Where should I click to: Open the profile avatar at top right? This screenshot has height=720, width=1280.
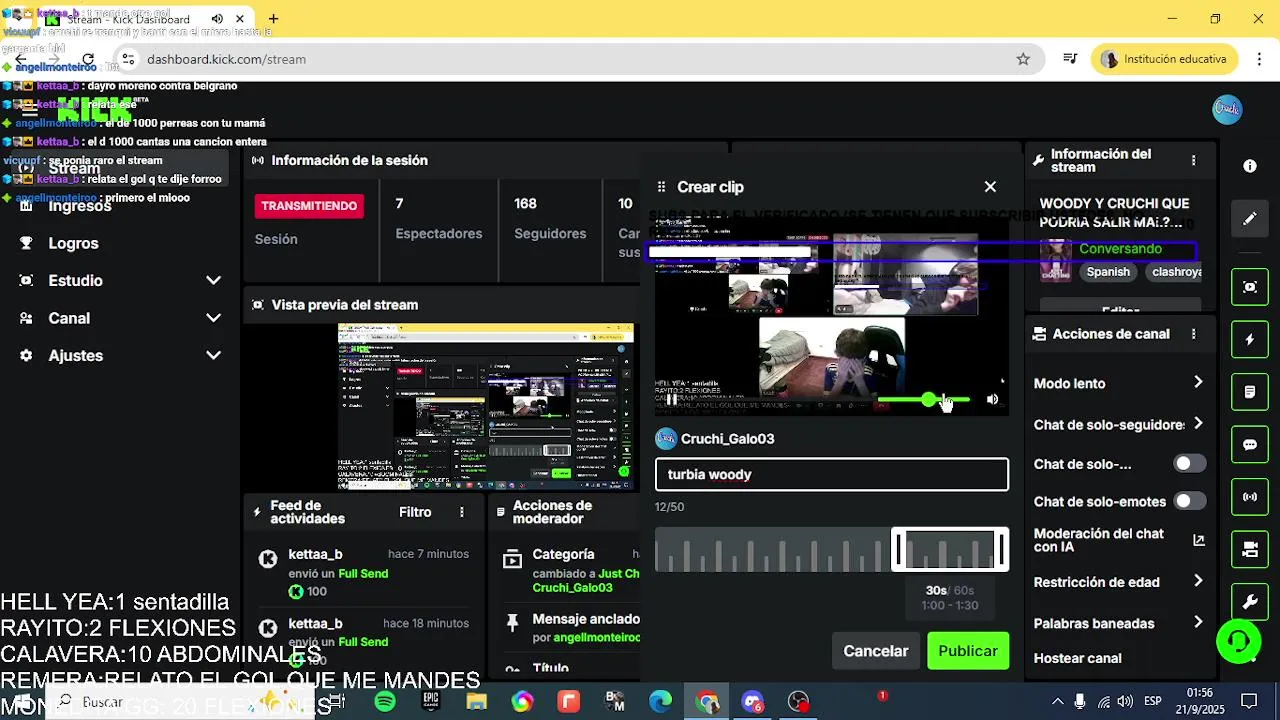(x=1227, y=110)
